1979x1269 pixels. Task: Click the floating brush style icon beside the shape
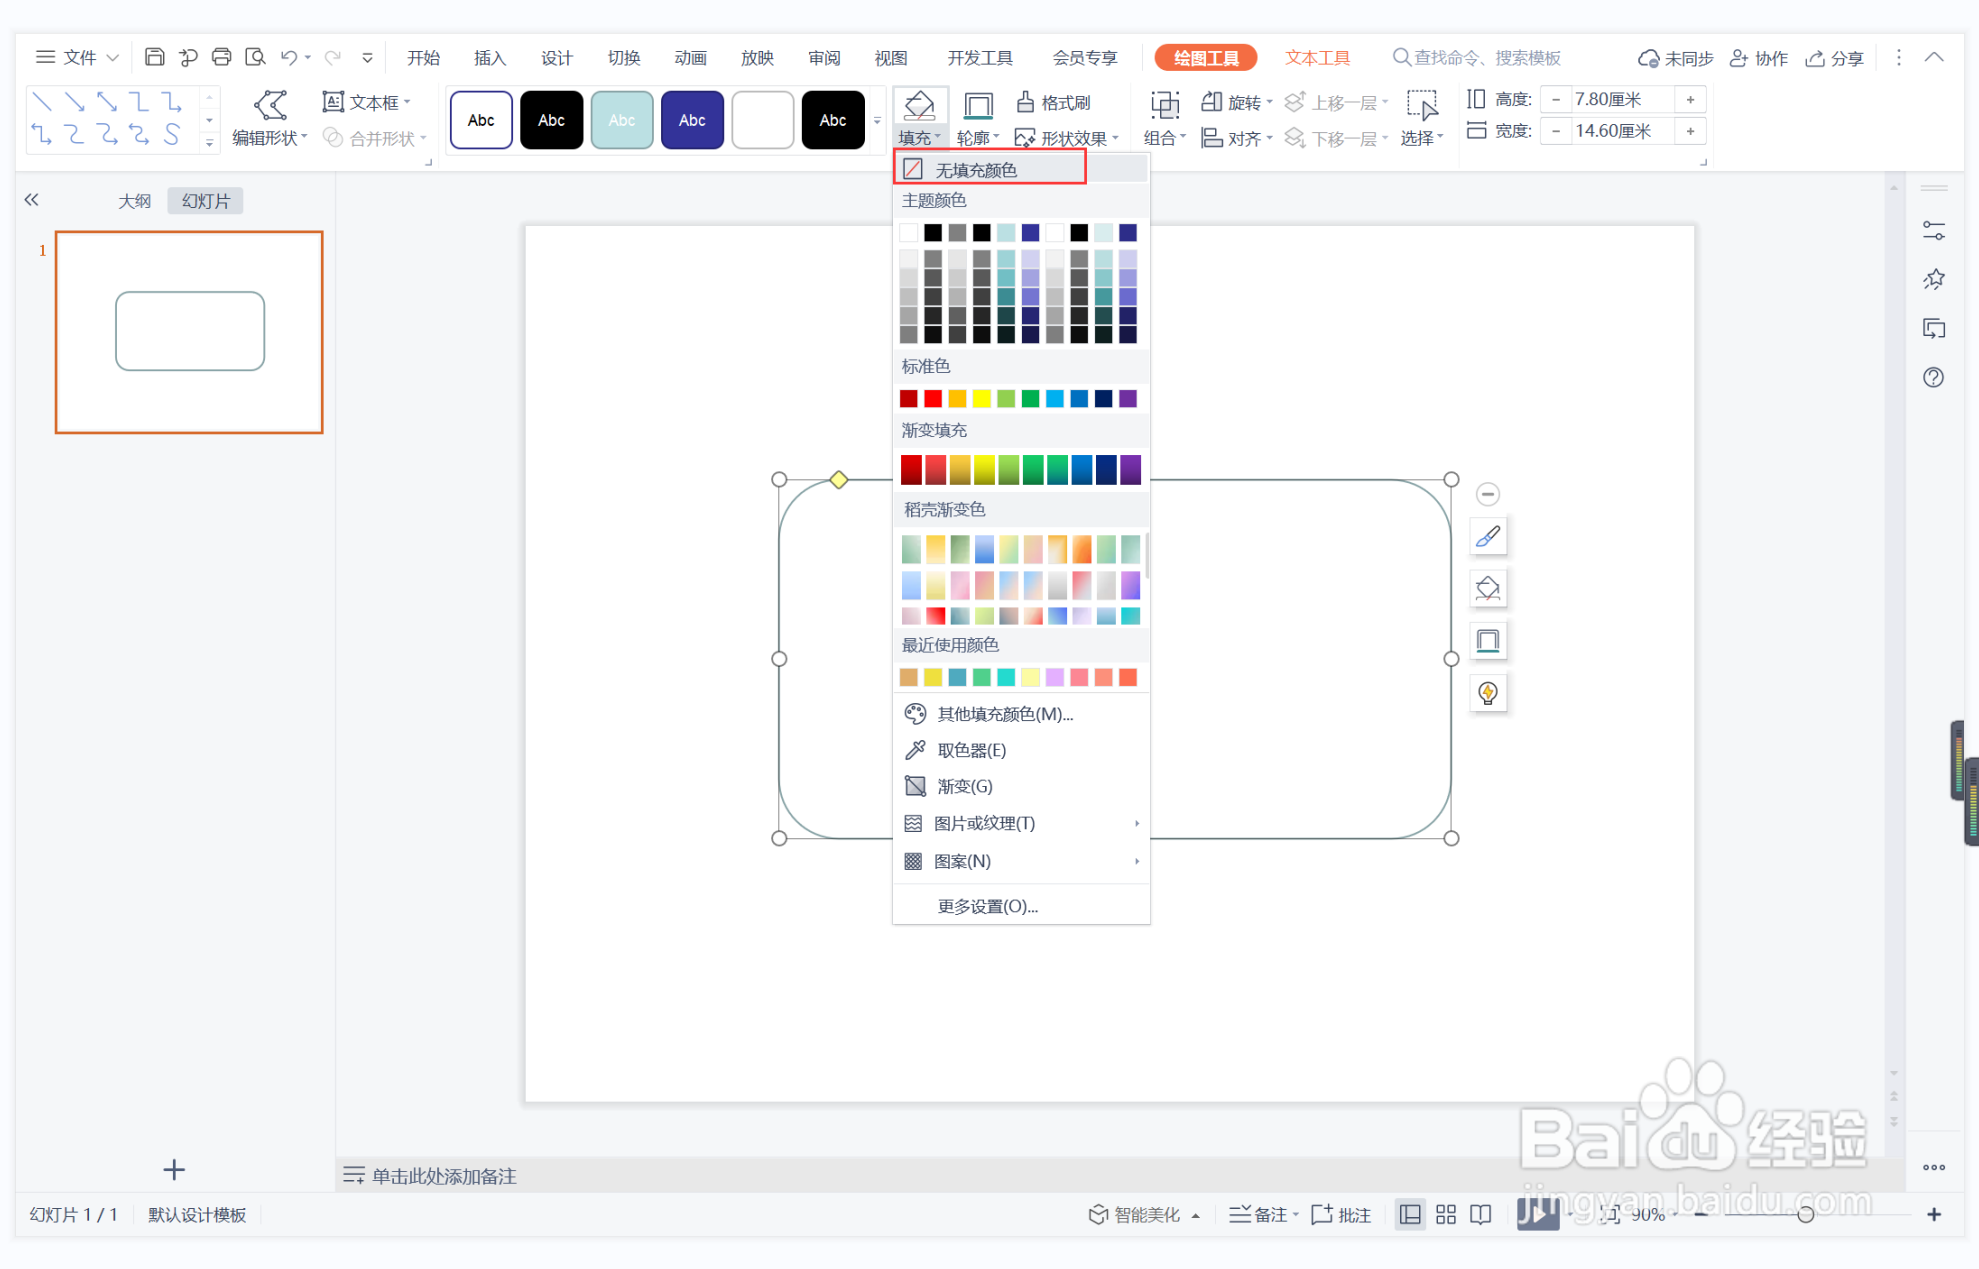point(1488,537)
